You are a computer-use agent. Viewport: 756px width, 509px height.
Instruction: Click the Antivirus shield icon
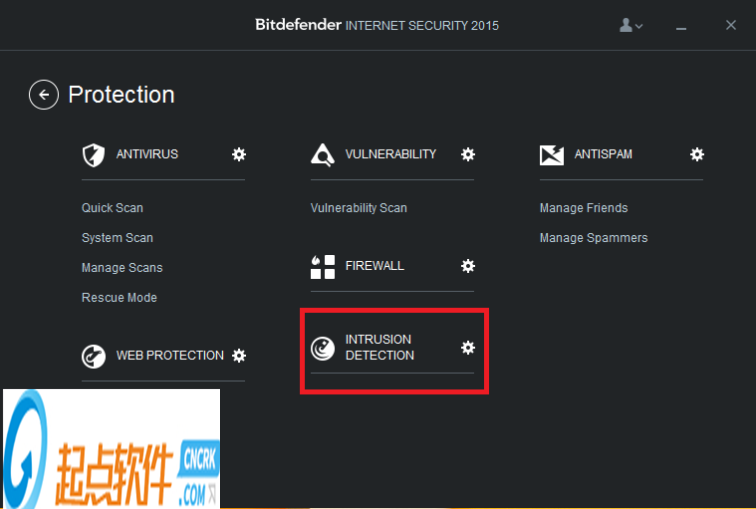point(93,155)
